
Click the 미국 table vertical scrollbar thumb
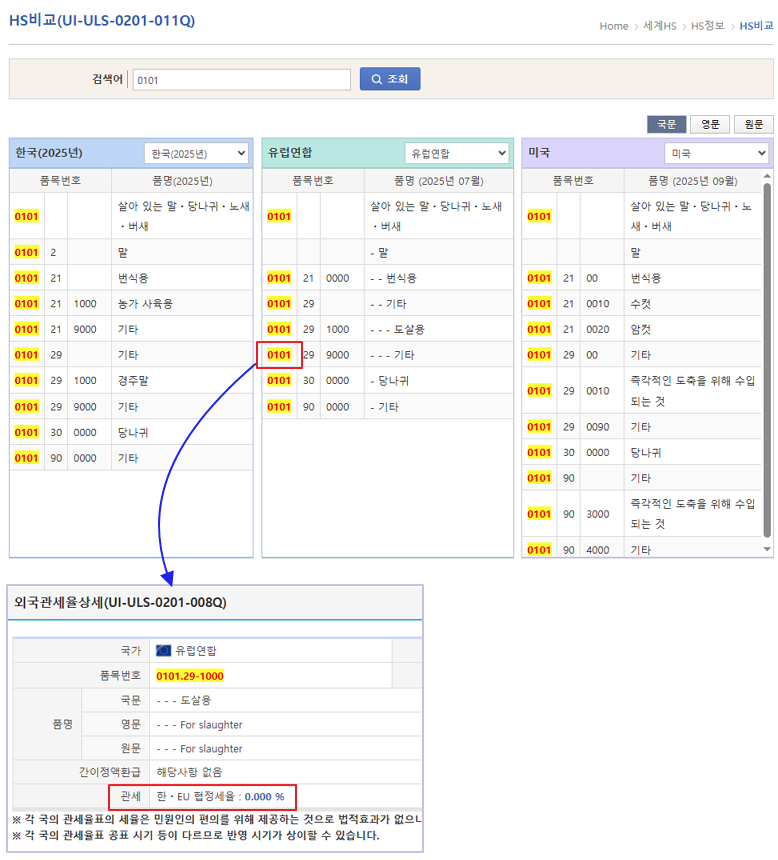click(767, 360)
